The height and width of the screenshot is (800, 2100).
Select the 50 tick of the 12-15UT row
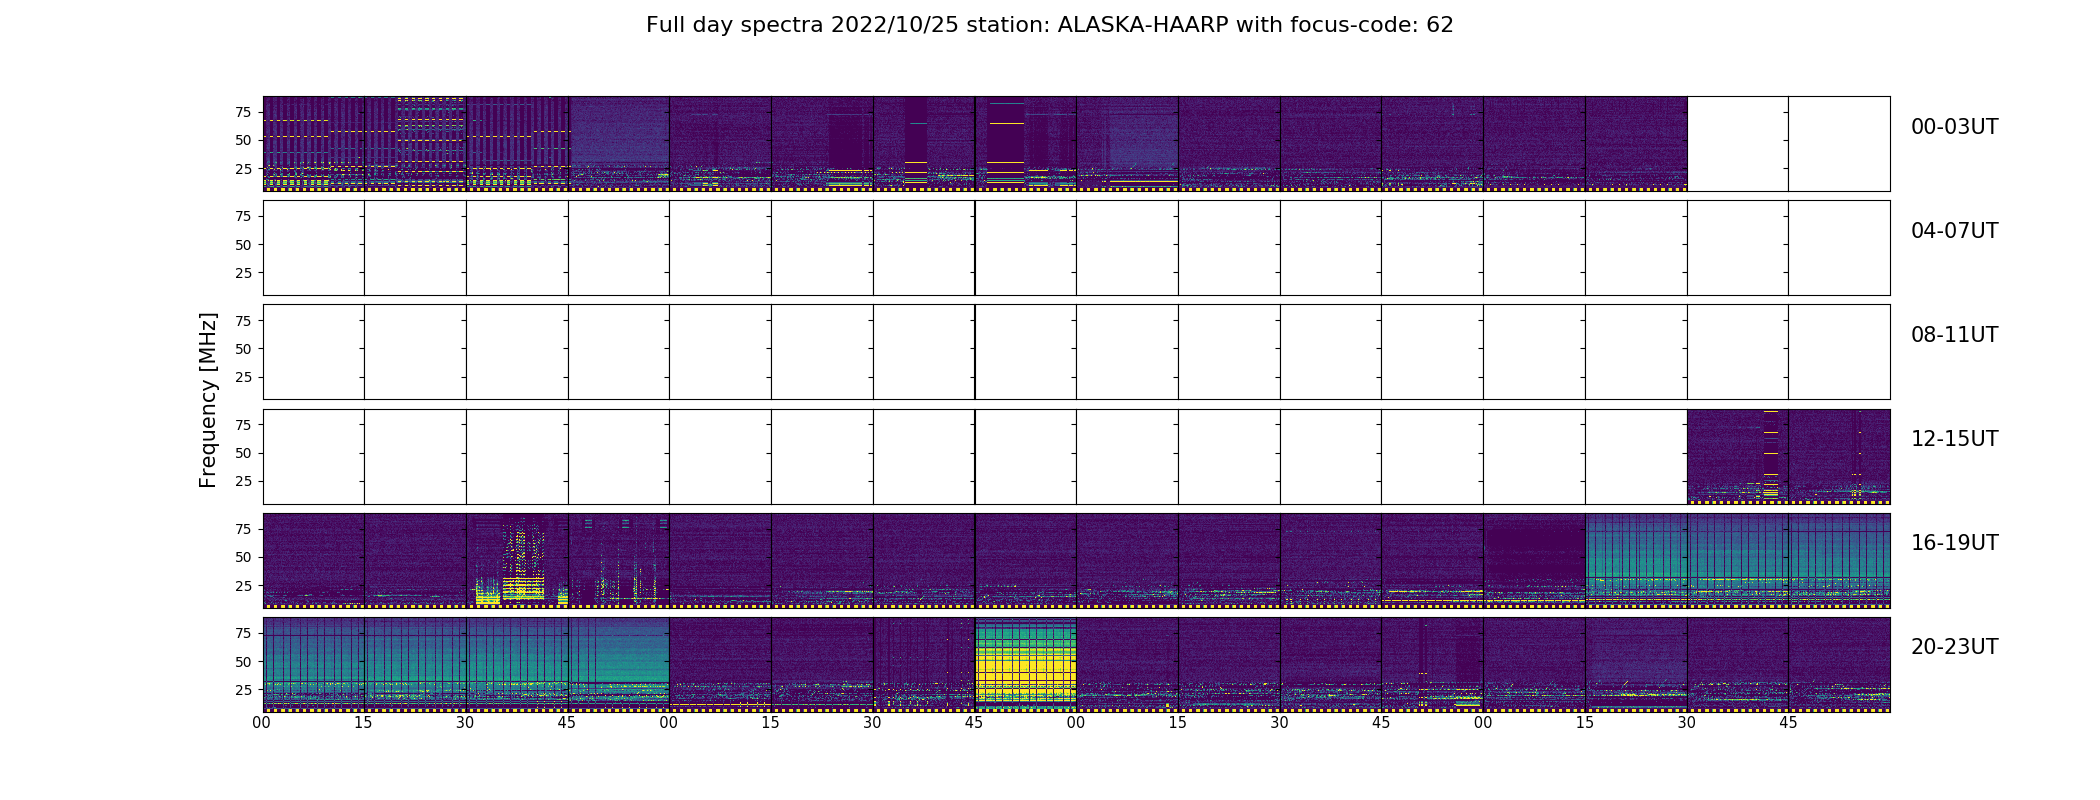pyautogui.click(x=243, y=453)
